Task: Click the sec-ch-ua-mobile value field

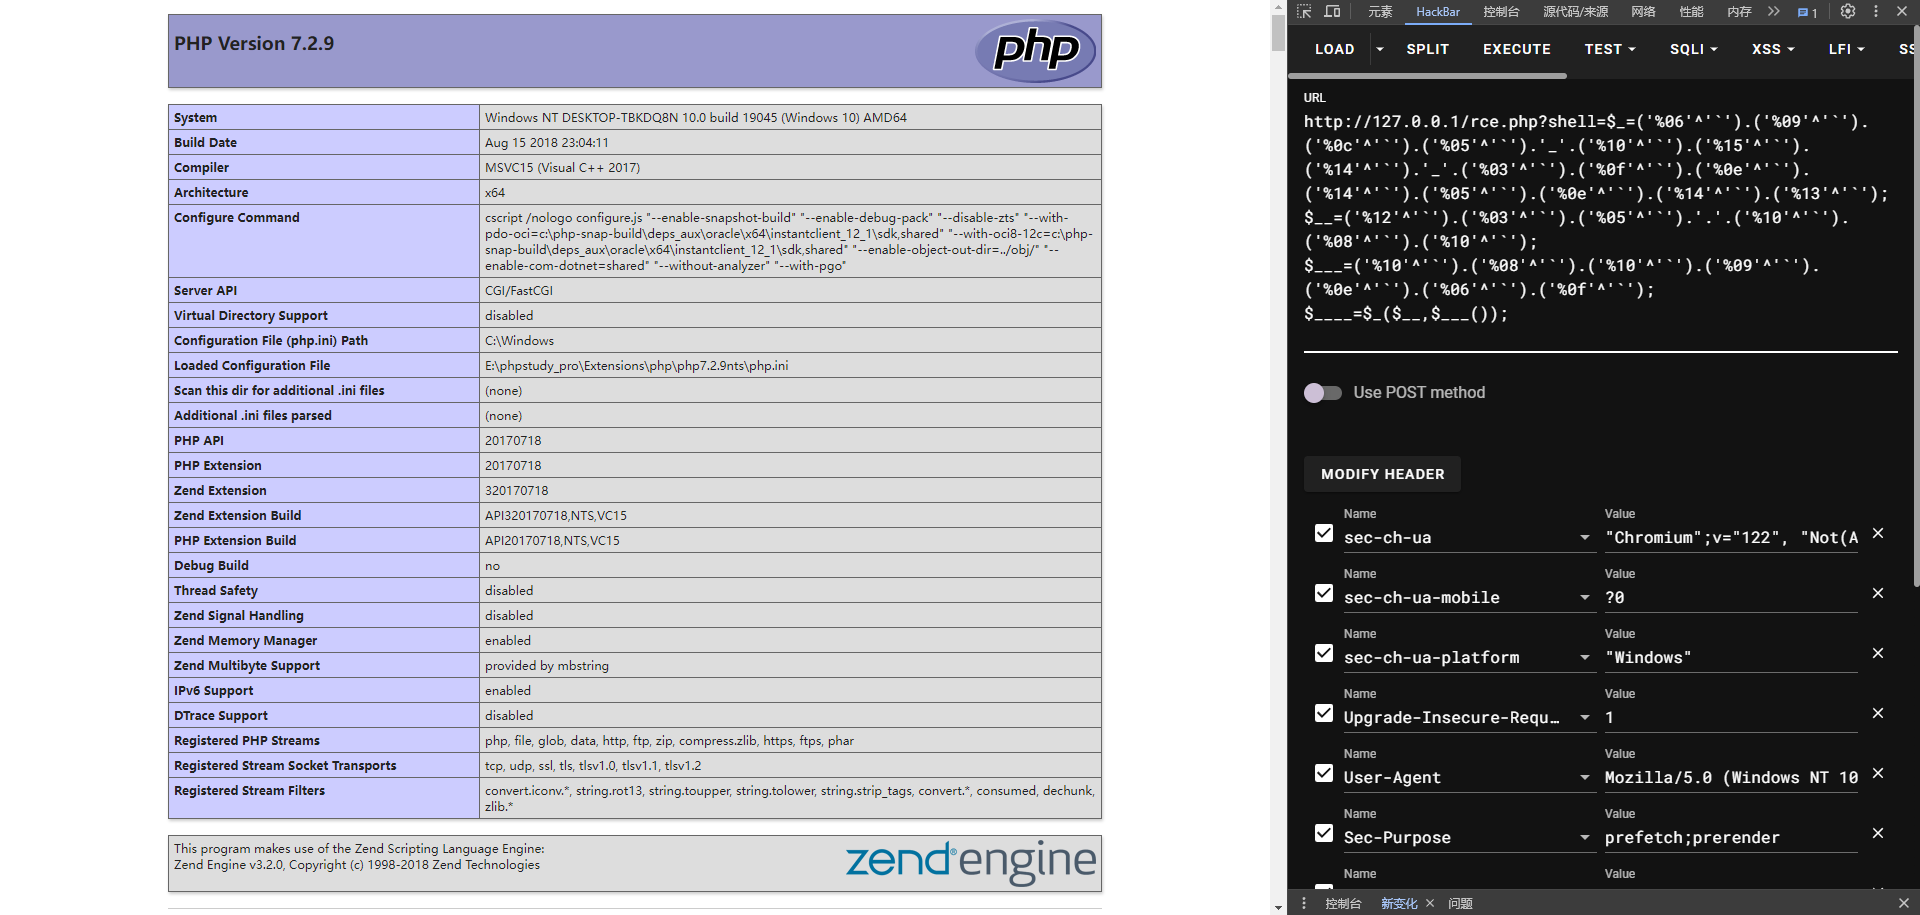Action: (x=1730, y=598)
